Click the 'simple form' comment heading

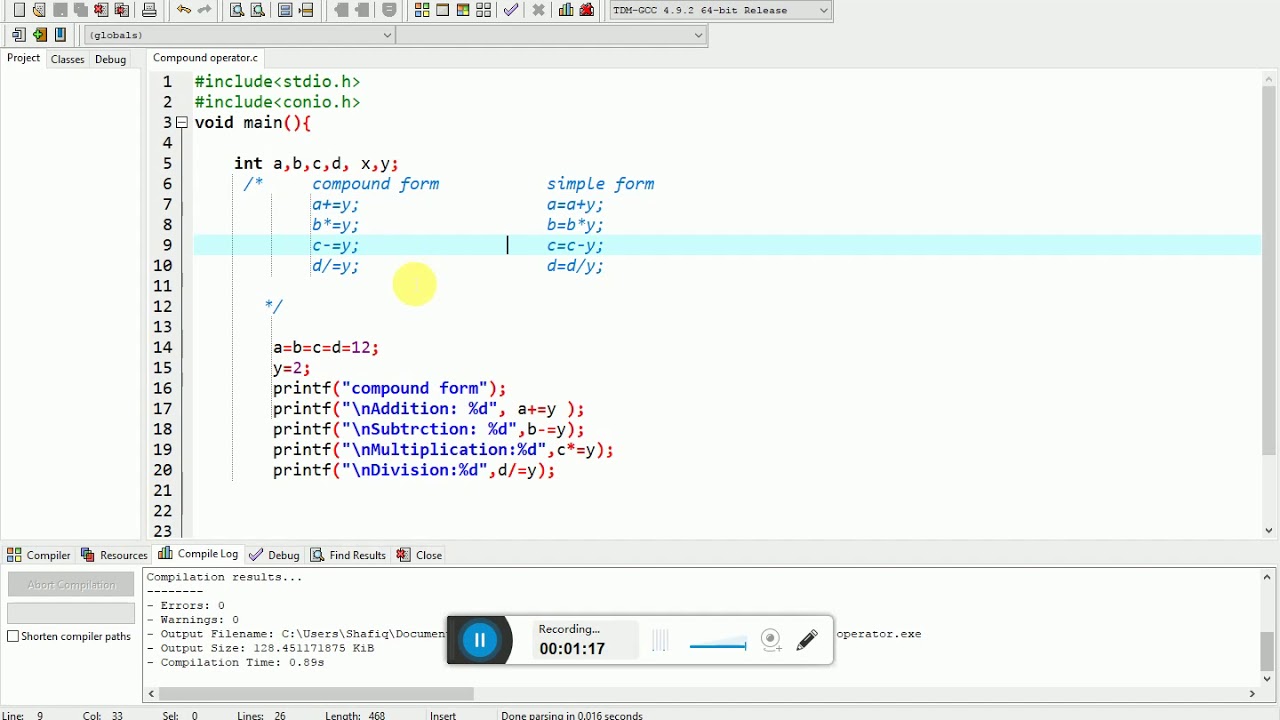pos(600,184)
